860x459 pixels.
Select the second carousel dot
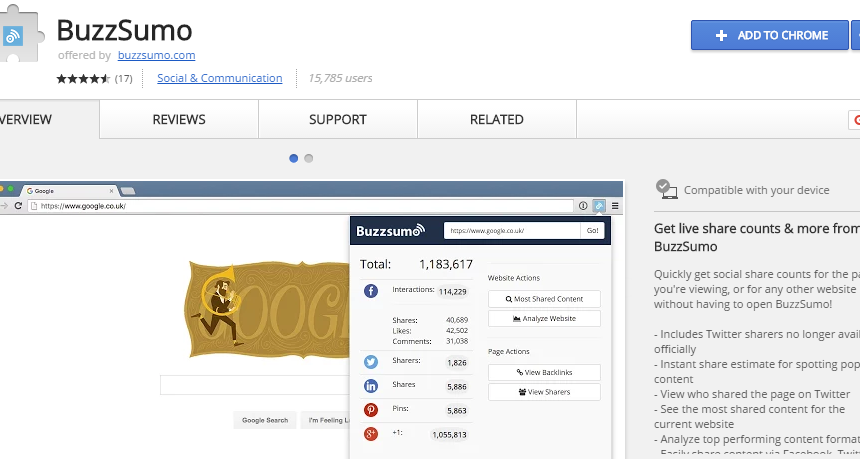pos(309,158)
